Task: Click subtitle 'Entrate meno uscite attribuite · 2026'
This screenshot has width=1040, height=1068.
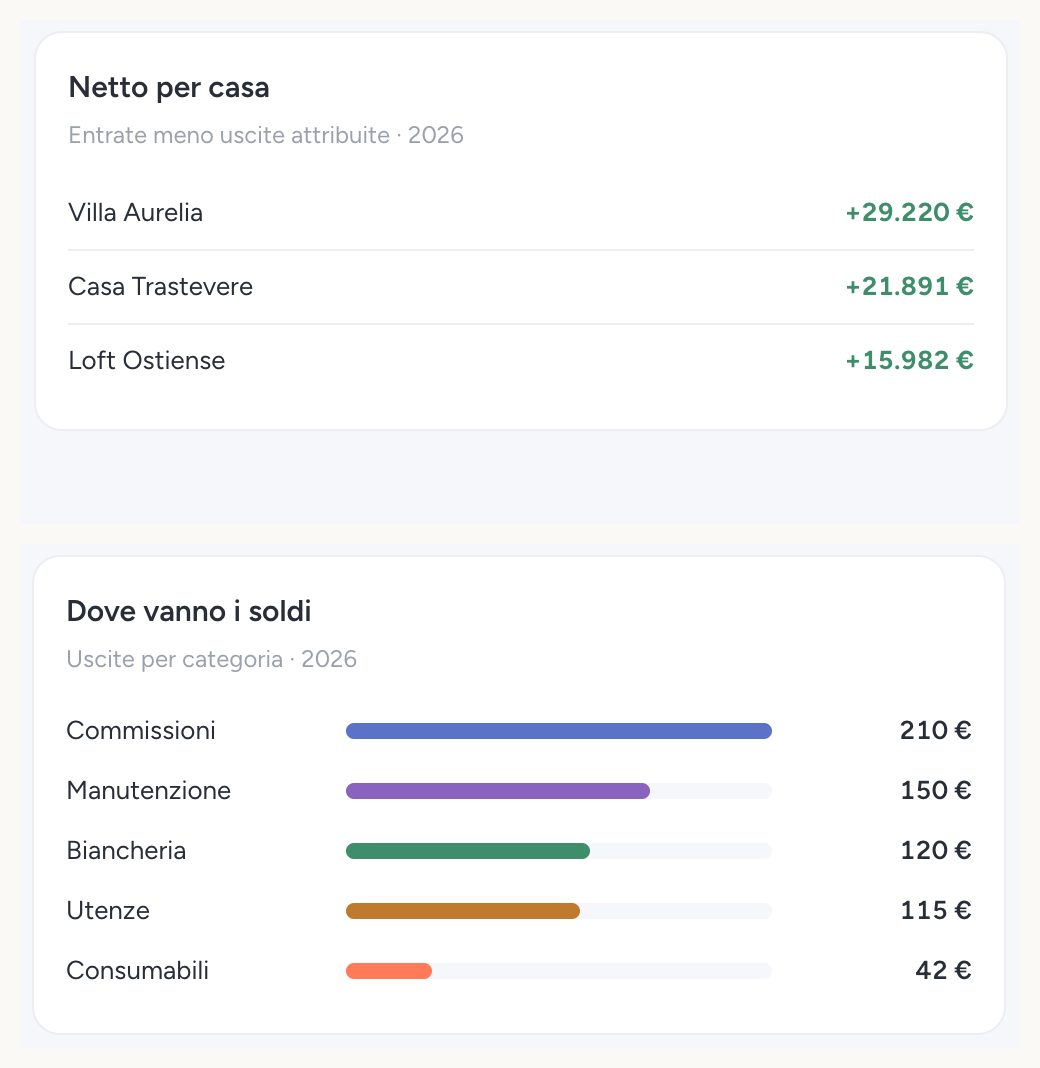Action: 266,135
